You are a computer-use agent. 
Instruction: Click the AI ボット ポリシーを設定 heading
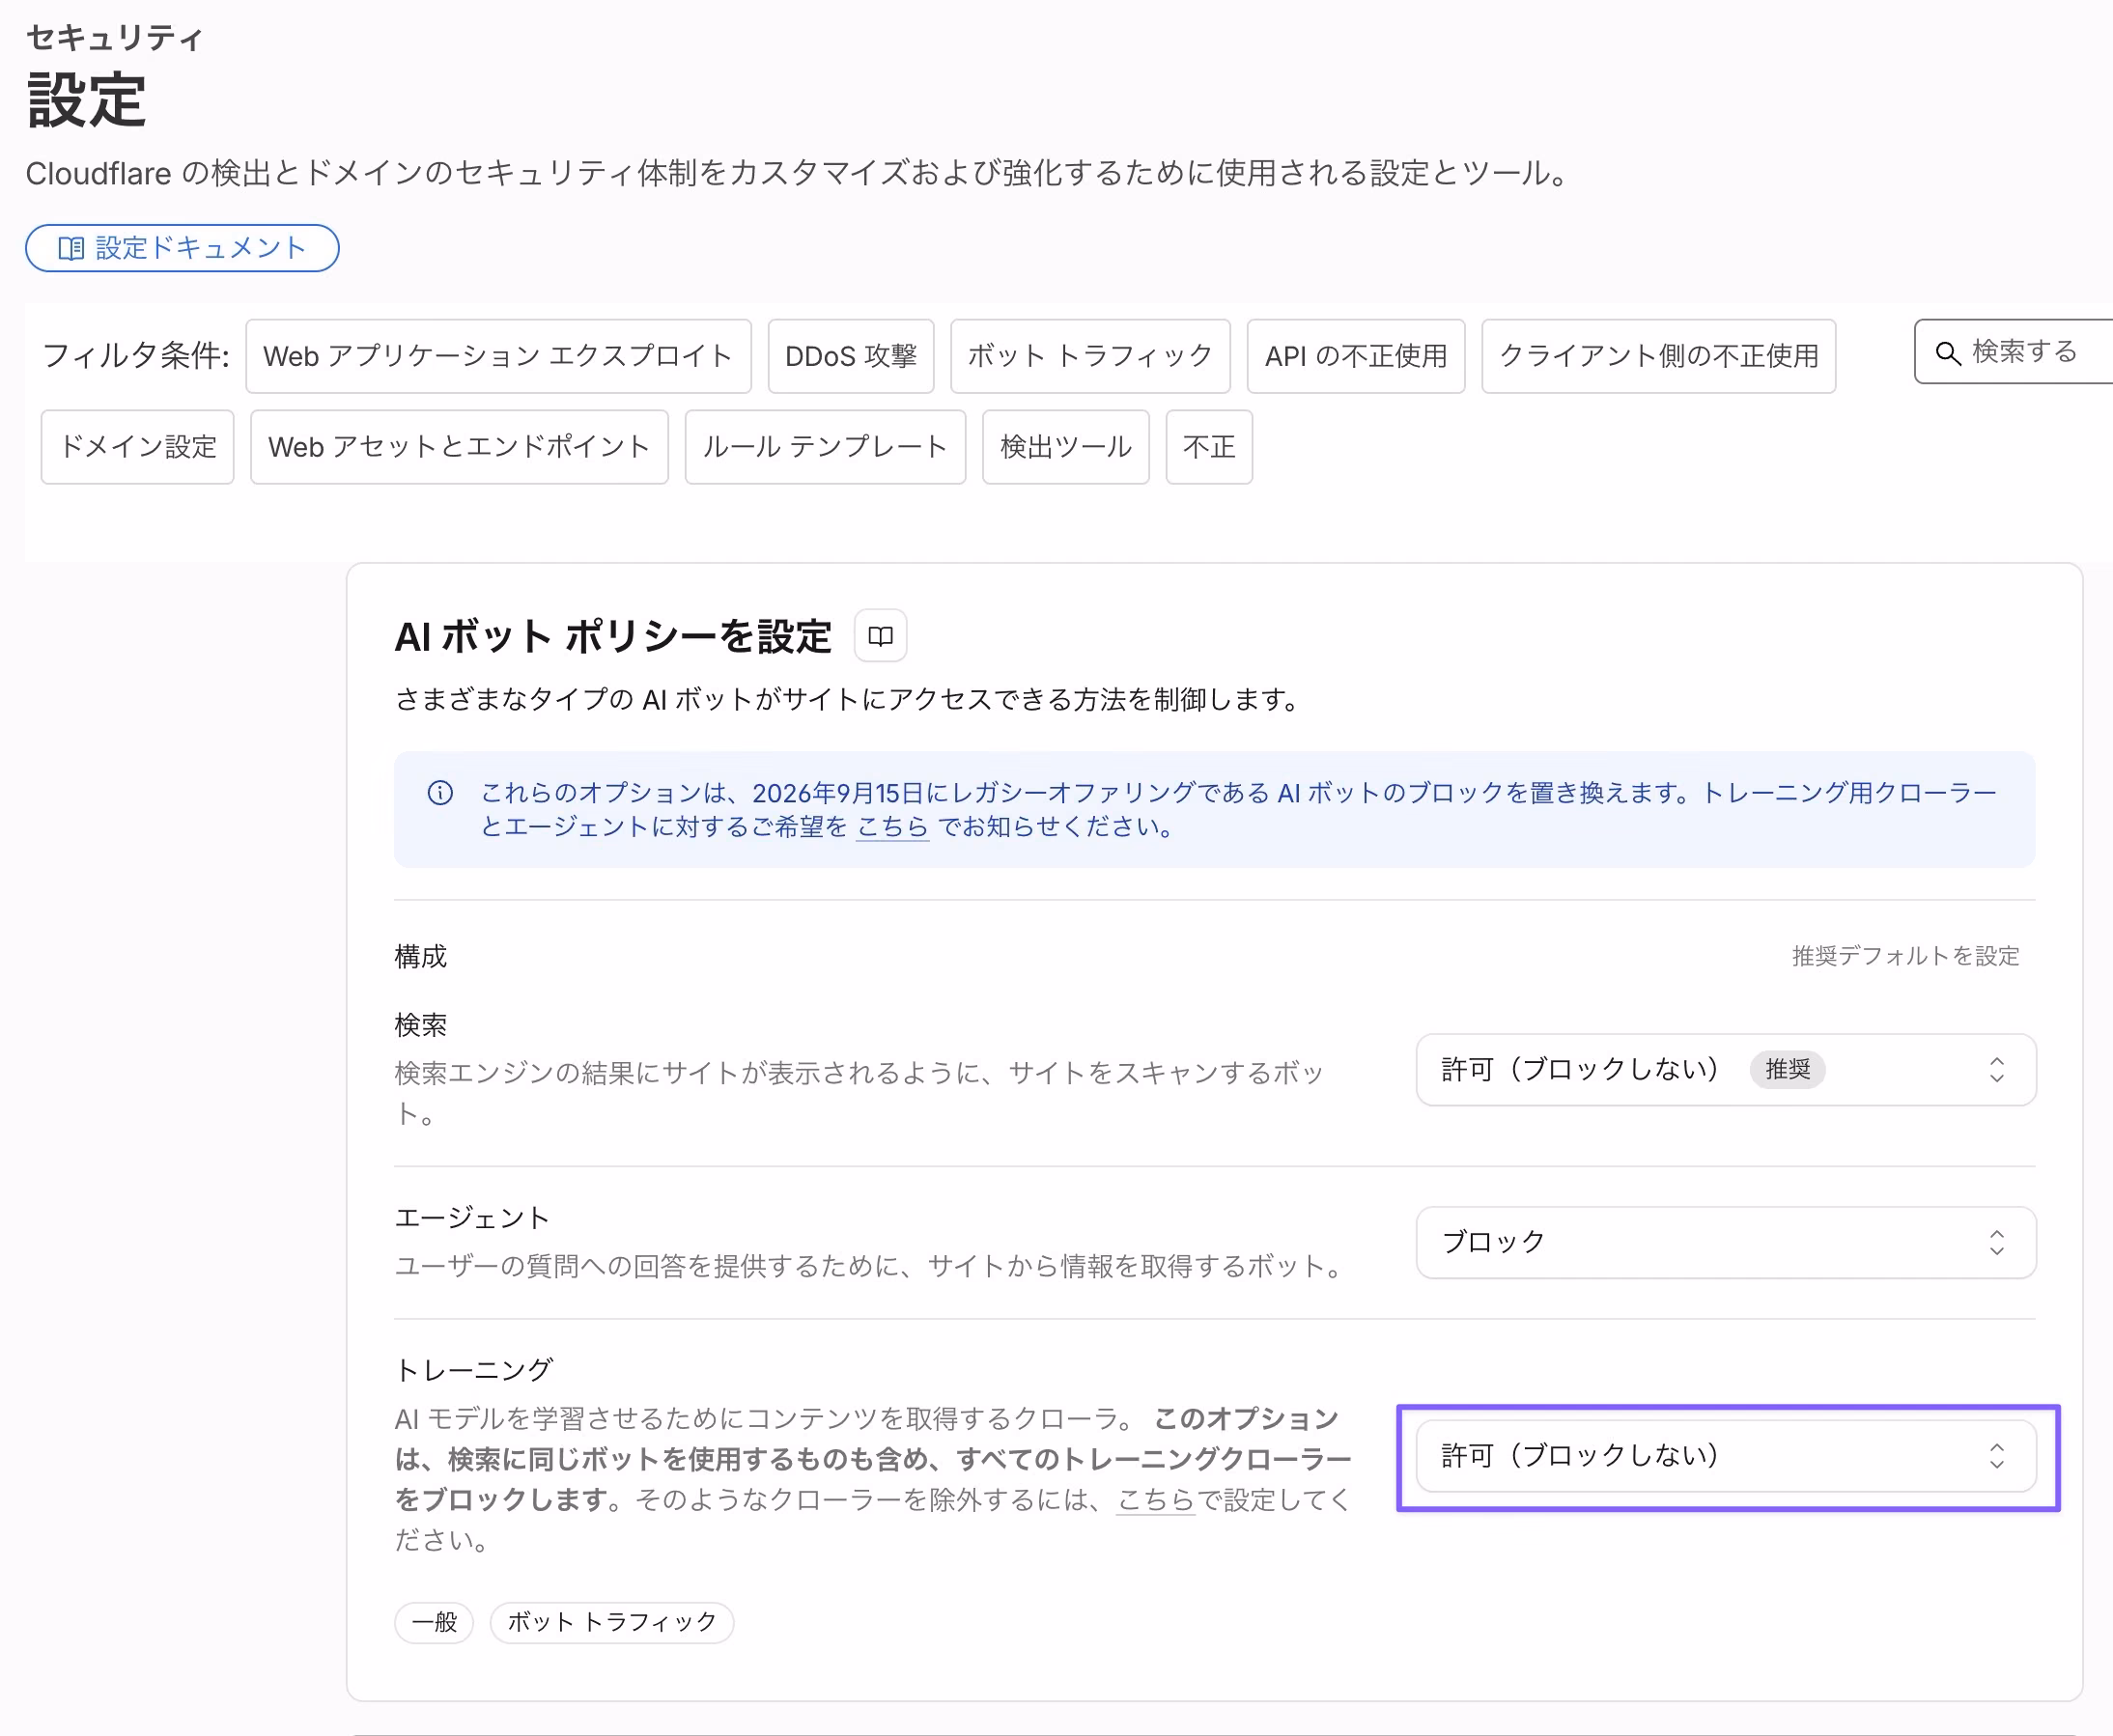click(x=613, y=637)
